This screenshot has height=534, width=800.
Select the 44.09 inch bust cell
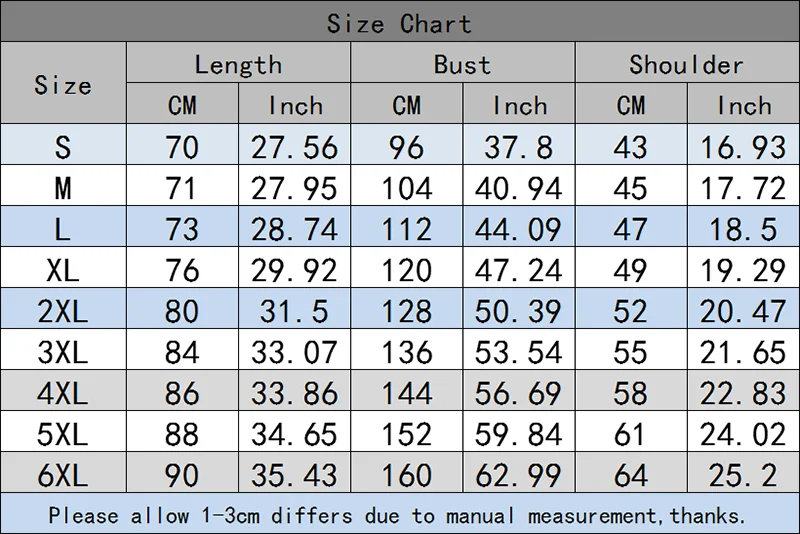[518, 229]
